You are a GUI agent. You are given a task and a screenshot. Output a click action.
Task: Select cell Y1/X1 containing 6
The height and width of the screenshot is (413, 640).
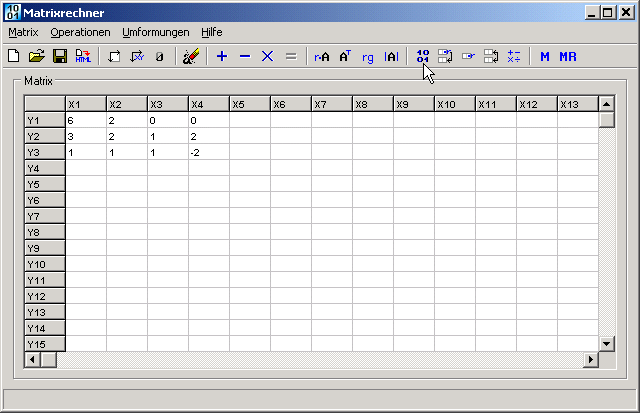pyautogui.click(x=86, y=120)
